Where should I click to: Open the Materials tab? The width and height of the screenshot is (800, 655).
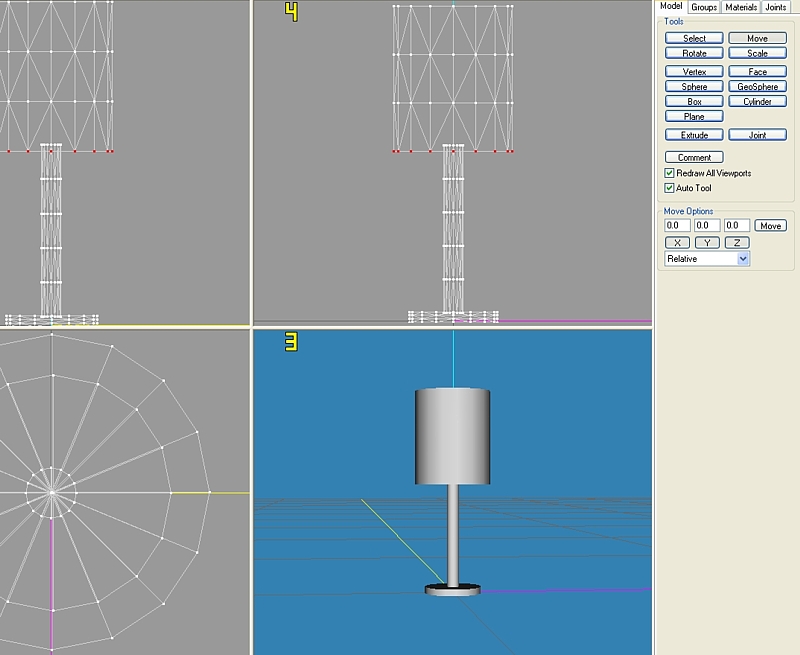pos(741,7)
